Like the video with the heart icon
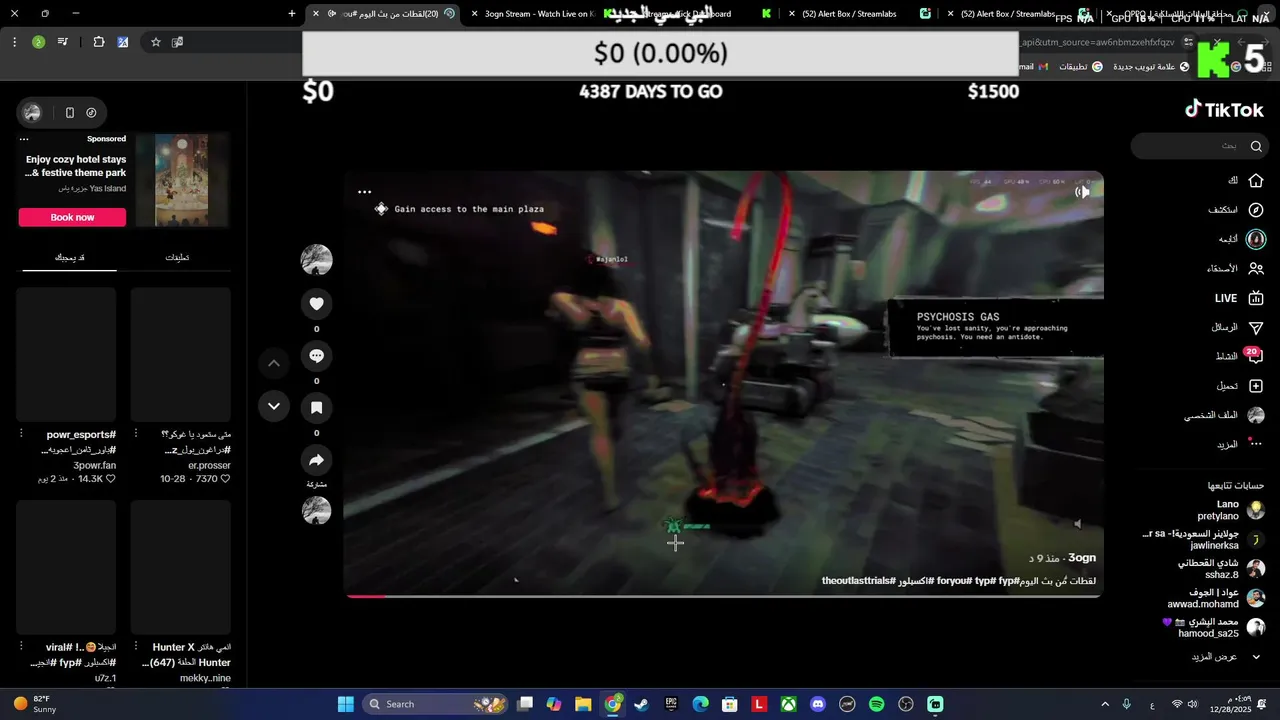This screenshot has height=720, width=1280. click(316, 304)
